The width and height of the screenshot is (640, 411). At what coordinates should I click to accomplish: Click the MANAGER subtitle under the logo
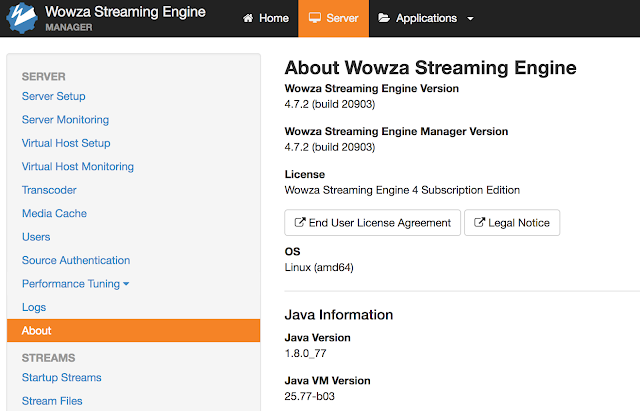pyautogui.click(x=69, y=27)
